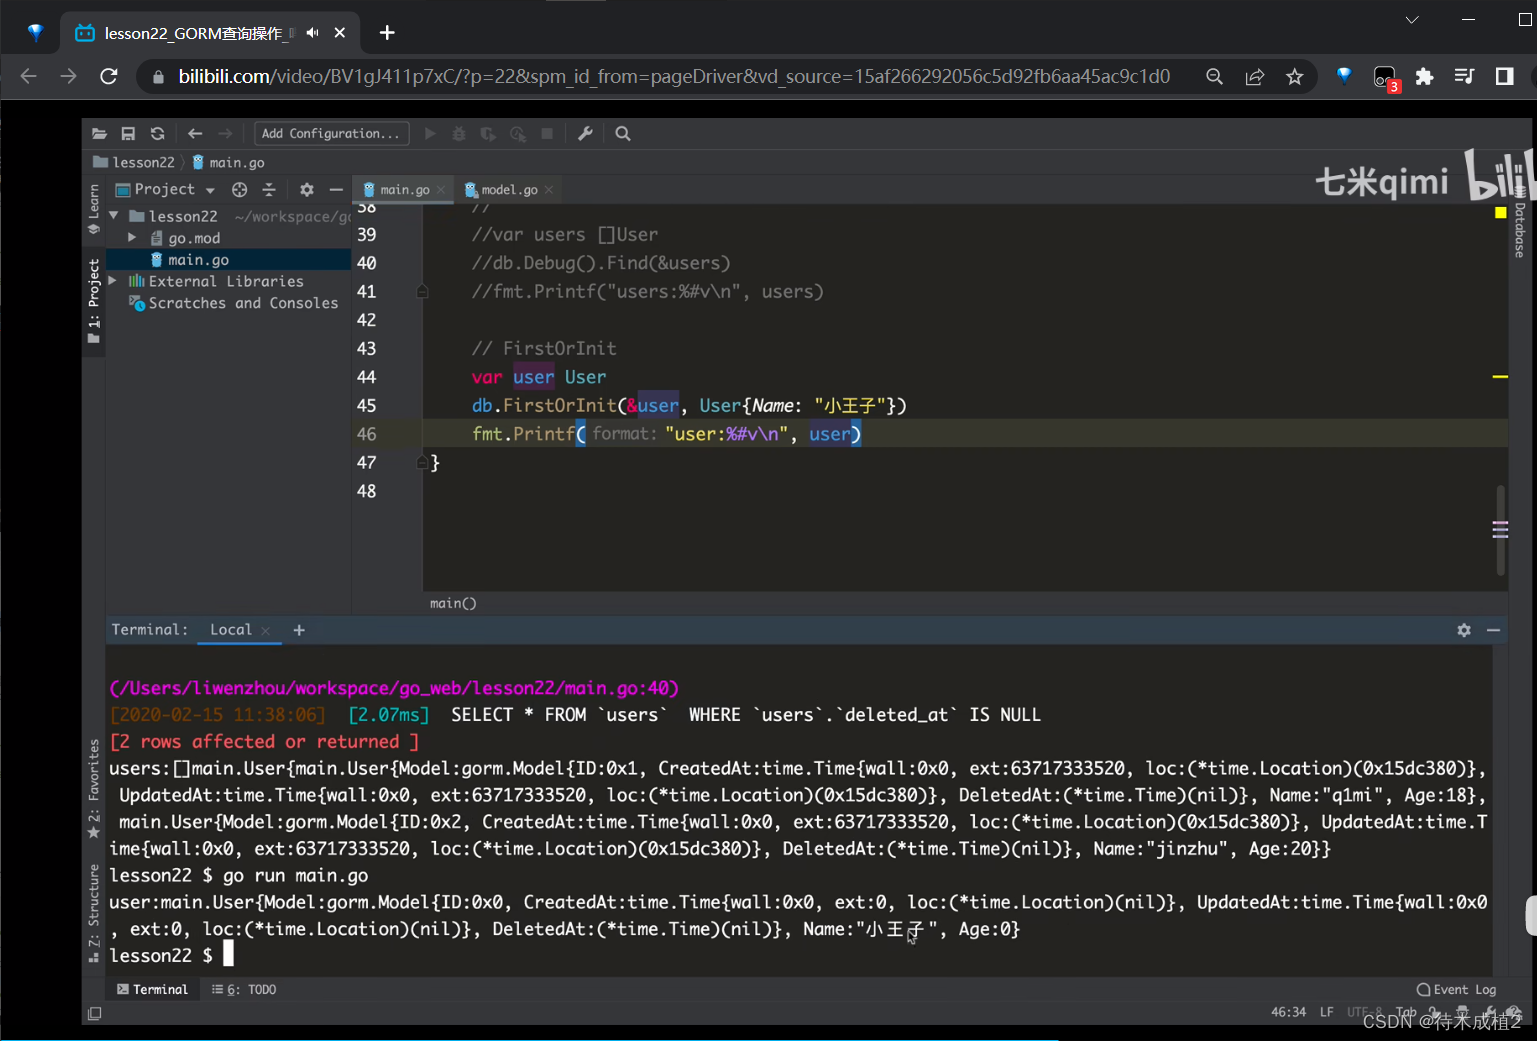Click the Add Configuration button
The height and width of the screenshot is (1041, 1537).
pos(331,134)
